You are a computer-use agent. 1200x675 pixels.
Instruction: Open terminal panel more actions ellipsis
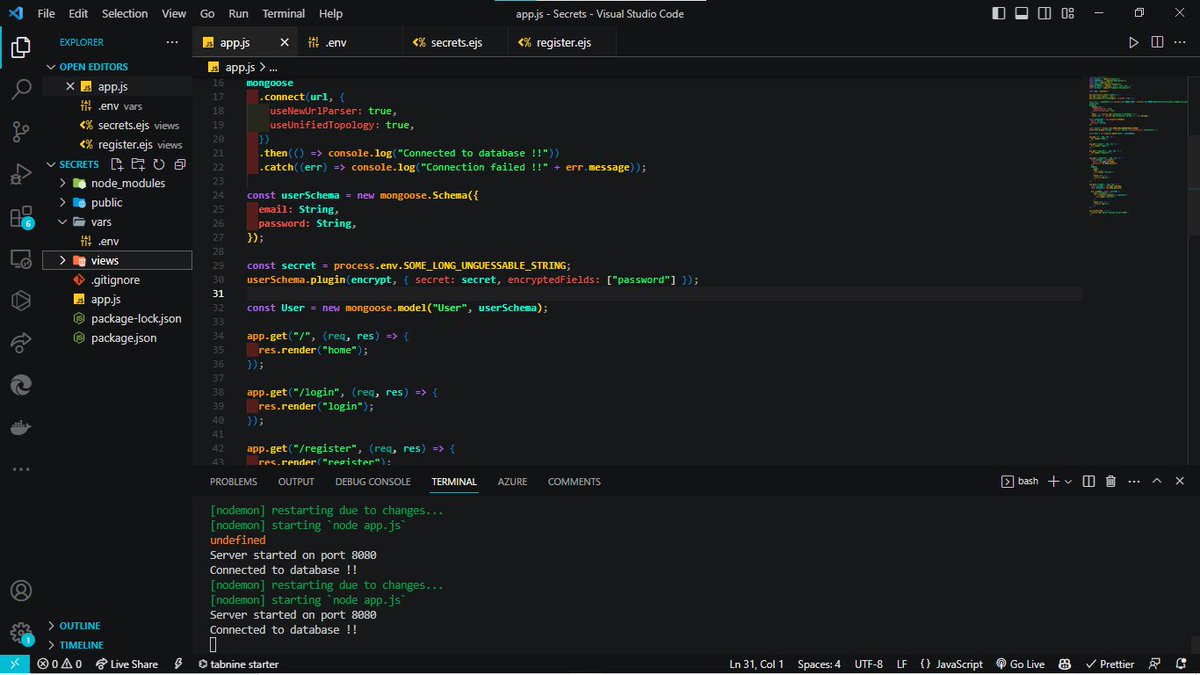coord(1133,481)
